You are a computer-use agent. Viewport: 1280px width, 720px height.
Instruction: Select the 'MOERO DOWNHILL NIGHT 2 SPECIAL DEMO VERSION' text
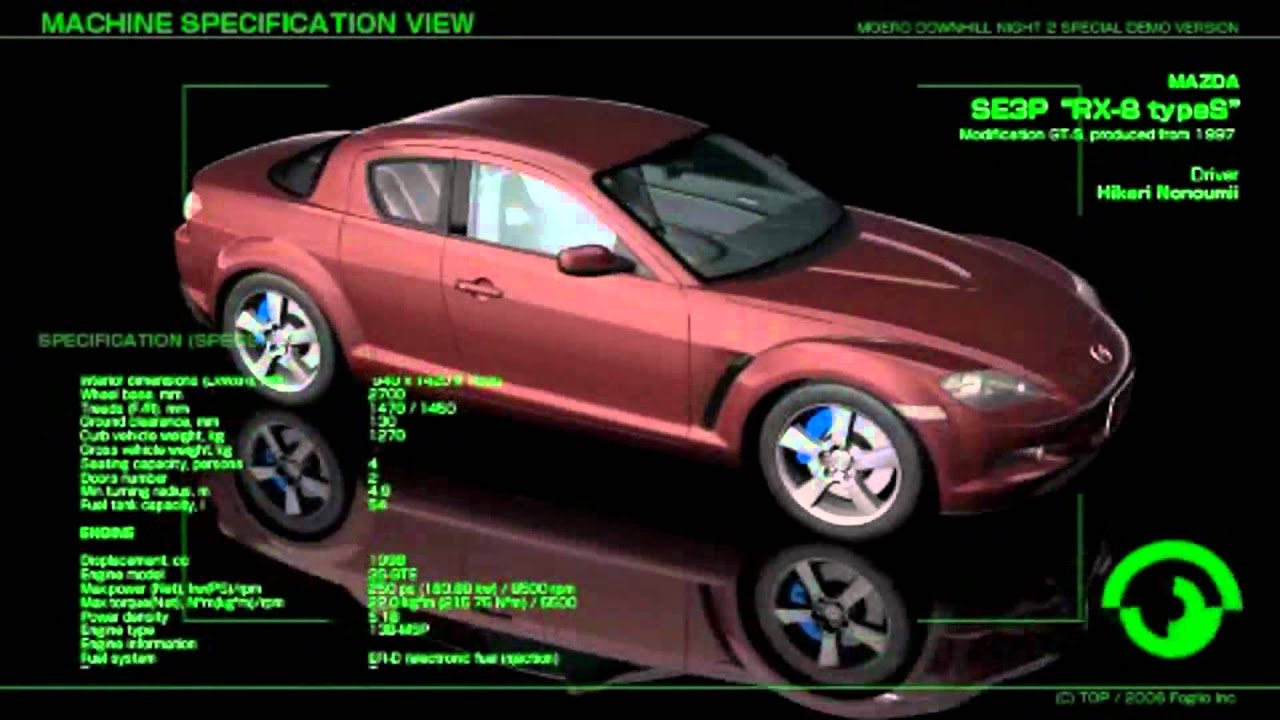tap(1047, 28)
